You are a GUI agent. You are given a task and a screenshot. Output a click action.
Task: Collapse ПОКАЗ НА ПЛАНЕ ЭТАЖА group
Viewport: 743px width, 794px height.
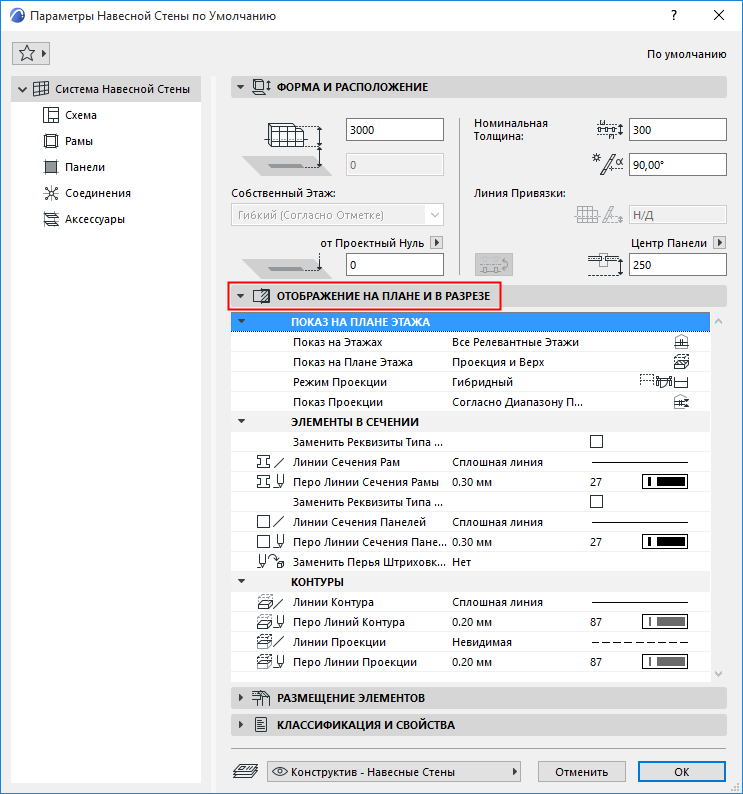242,322
